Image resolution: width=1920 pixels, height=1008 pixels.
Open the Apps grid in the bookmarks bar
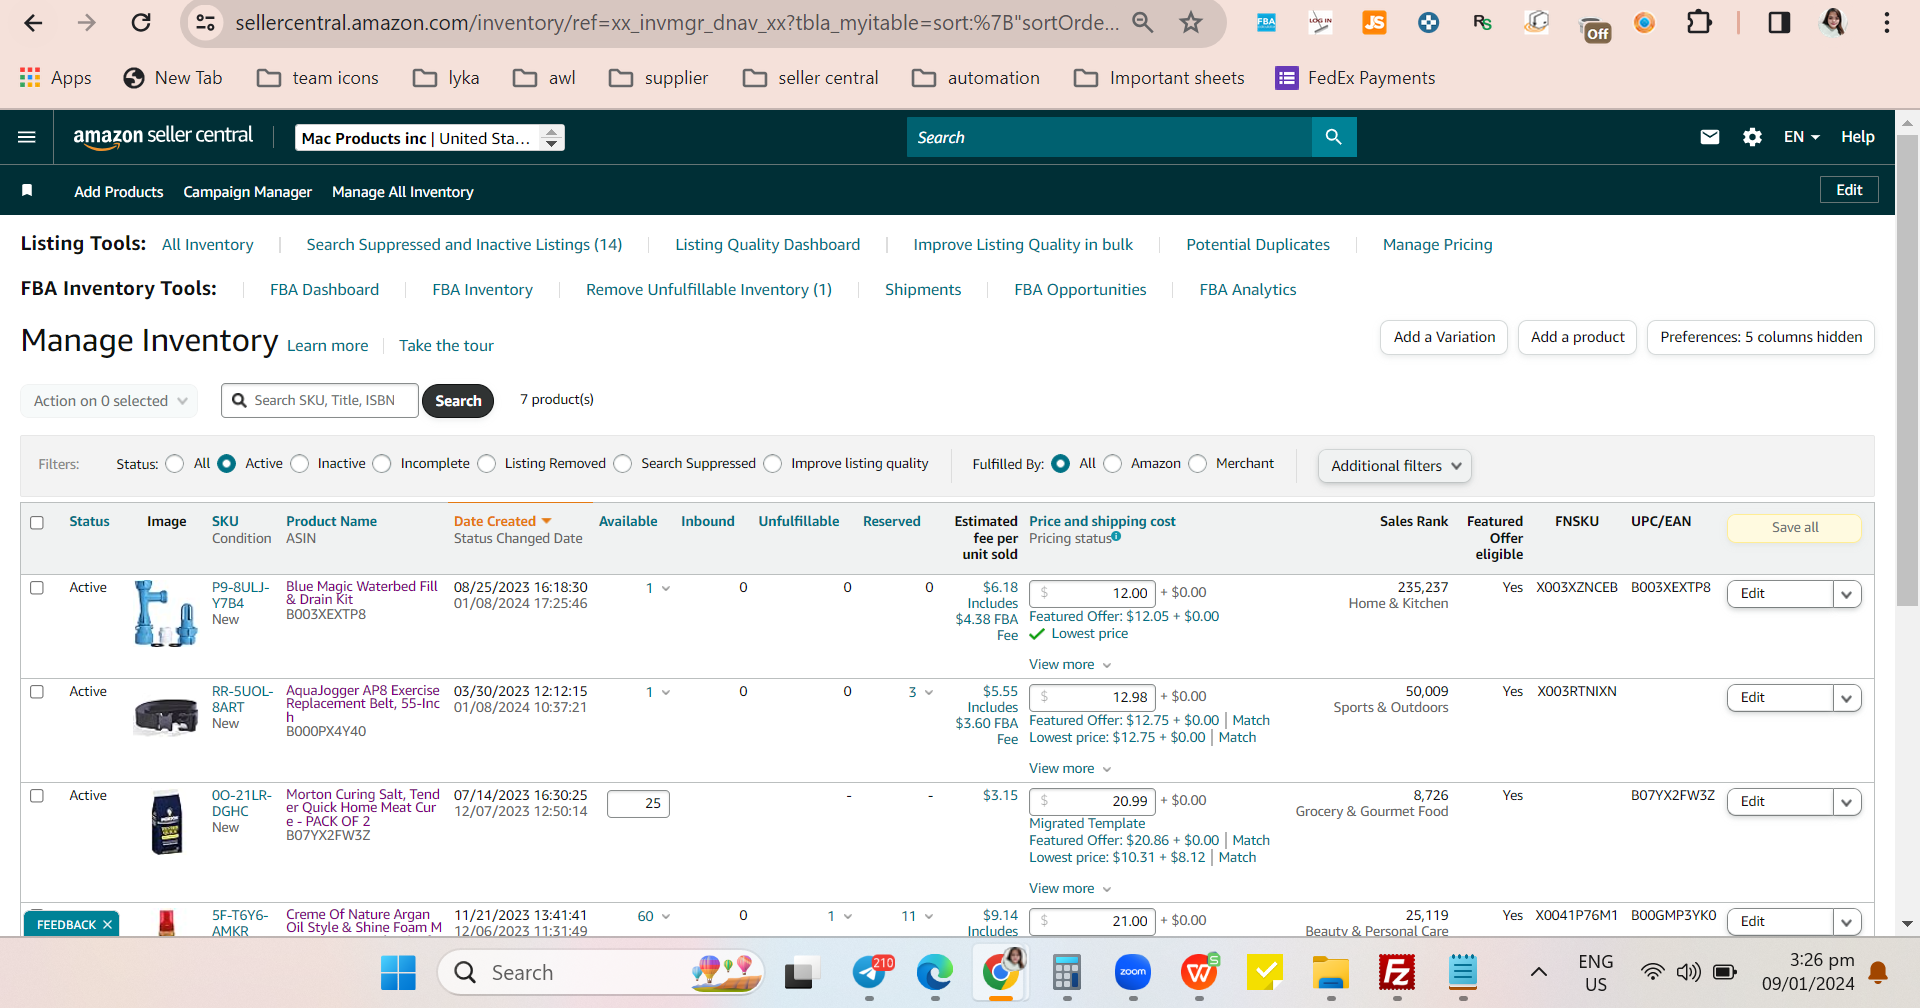pyautogui.click(x=55, y=78)
